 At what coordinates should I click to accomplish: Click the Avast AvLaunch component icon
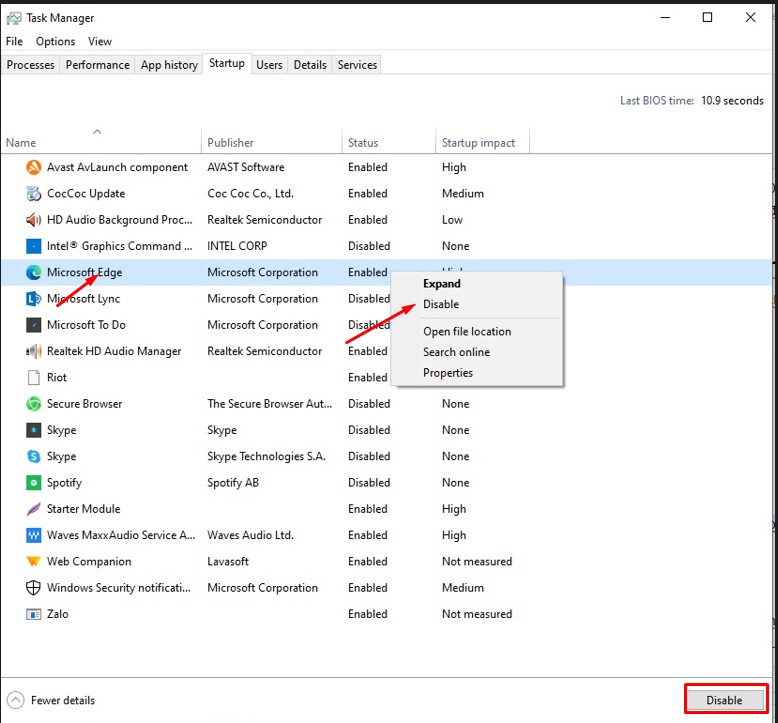[x=32, y=168]
